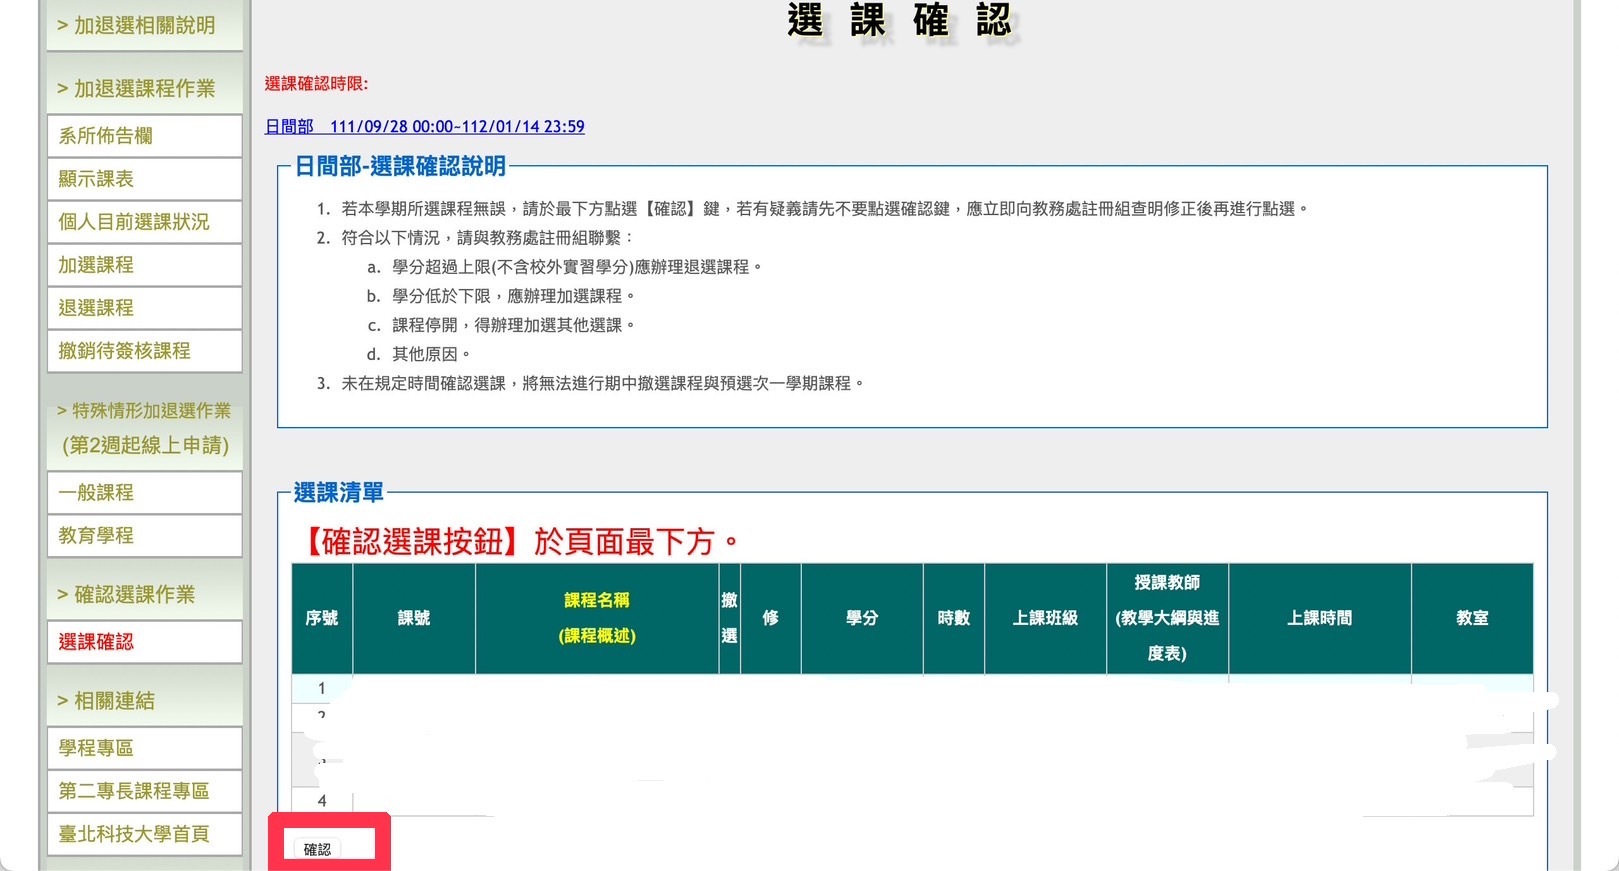
Task: Select 選課確認 sidebar item
Action: [145, 642]
